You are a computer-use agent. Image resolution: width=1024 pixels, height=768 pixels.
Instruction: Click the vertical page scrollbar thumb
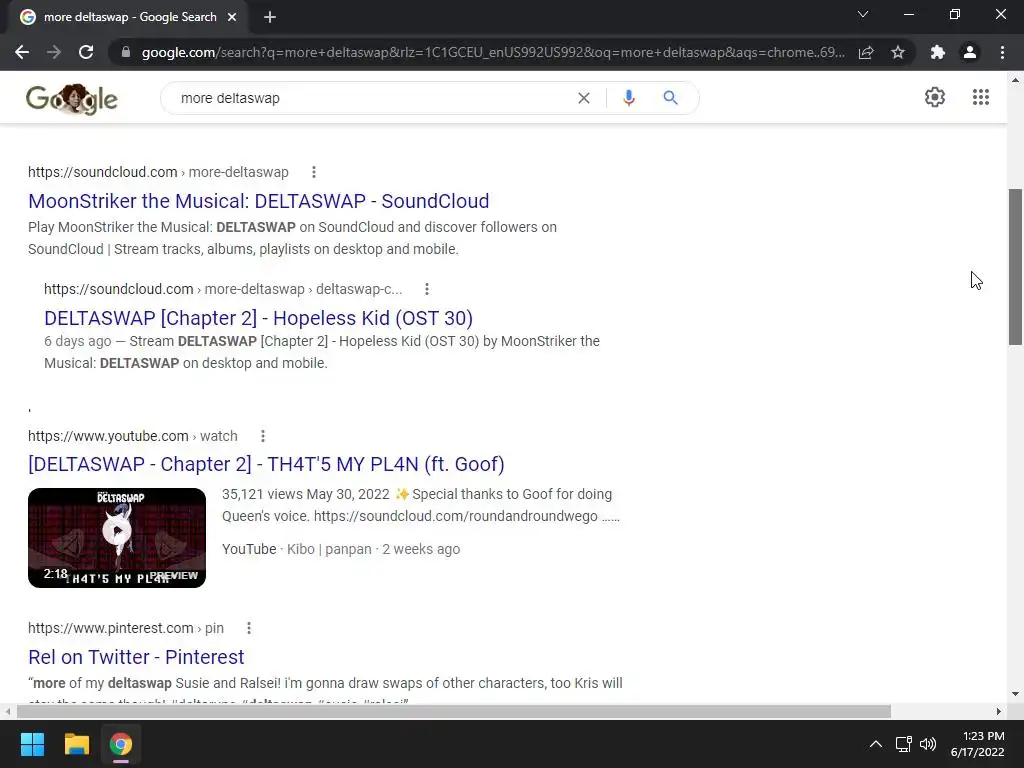coord(1015,266)
